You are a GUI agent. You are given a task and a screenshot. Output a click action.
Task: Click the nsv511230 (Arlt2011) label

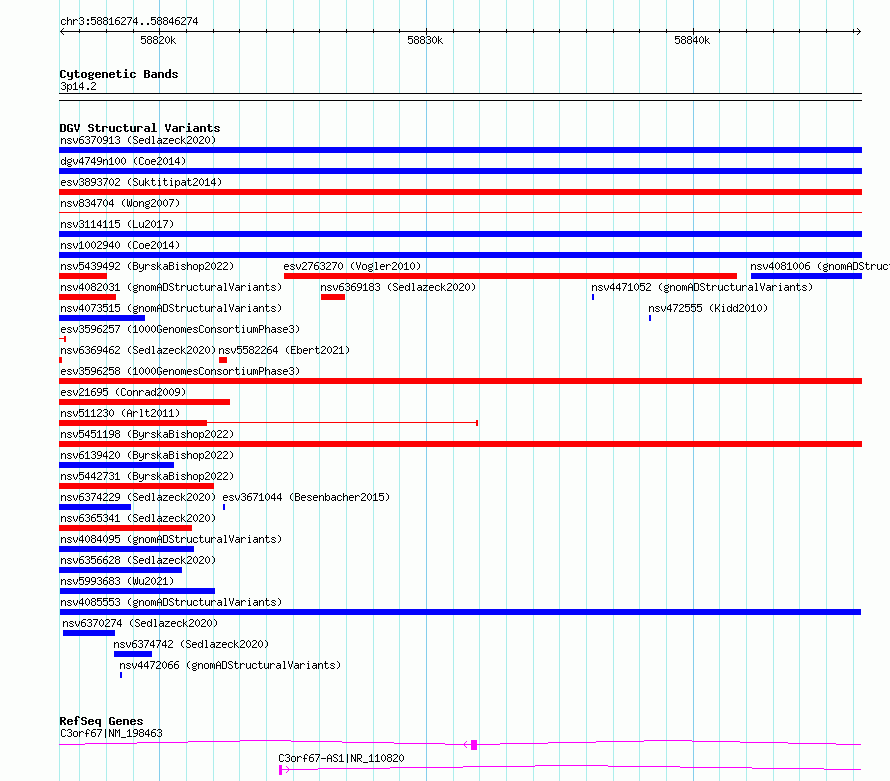pos(120,413)
